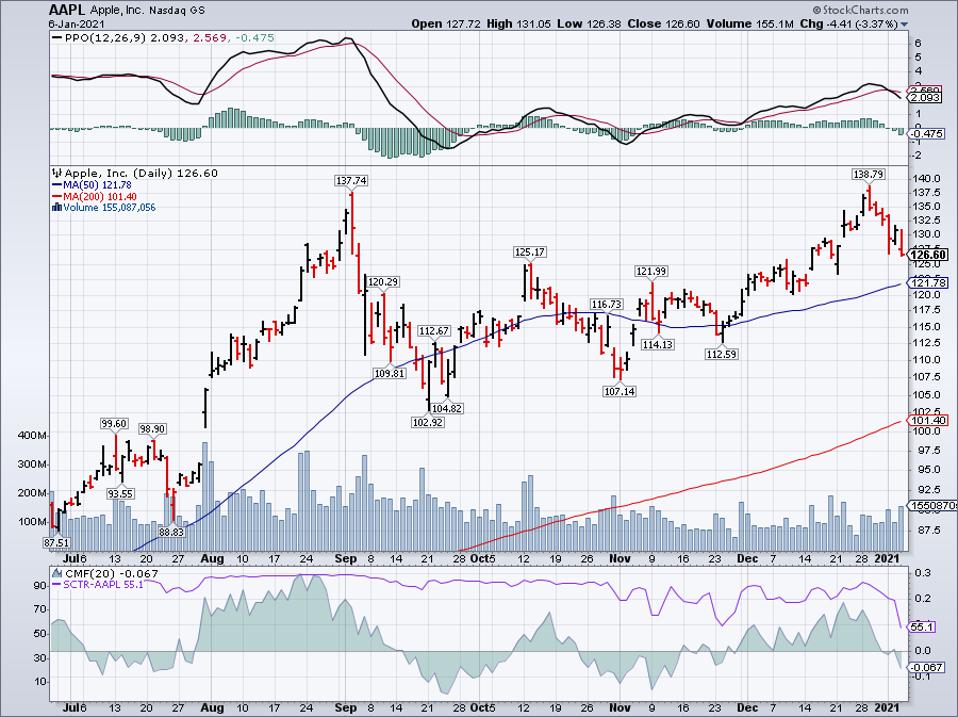Screen dimensions: 958x717
Task: Click the bar-chart icon before Apple, Inc. (Daily)
Action: point(58,173)
